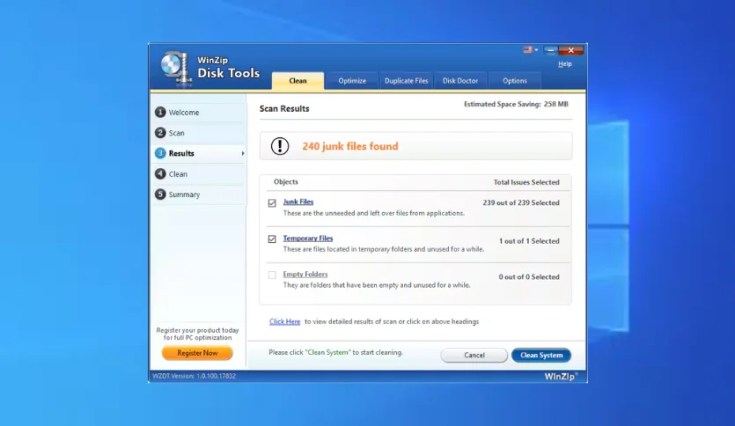Click the step 4 Clean number icon
The width and height of the screenshot is (735, 426).
[x=160, y=174]
